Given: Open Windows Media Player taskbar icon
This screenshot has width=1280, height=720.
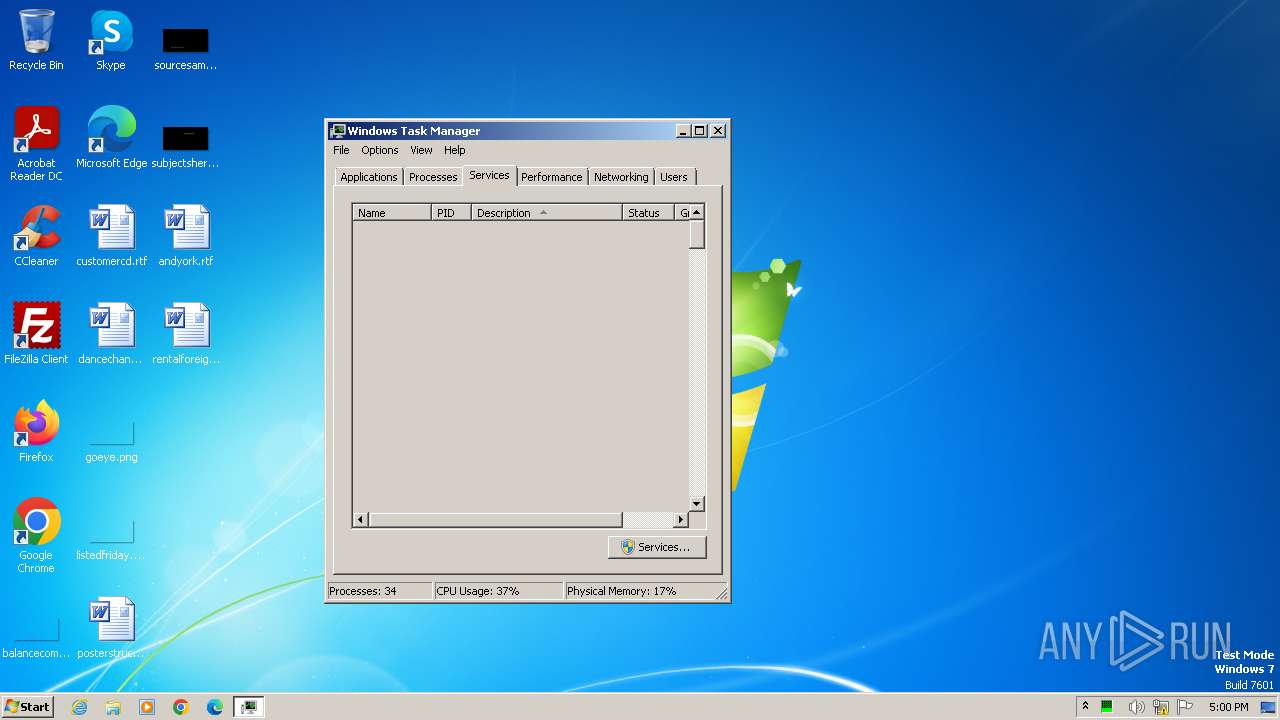Looking at the screenshot, I should (x=147, y=707).
